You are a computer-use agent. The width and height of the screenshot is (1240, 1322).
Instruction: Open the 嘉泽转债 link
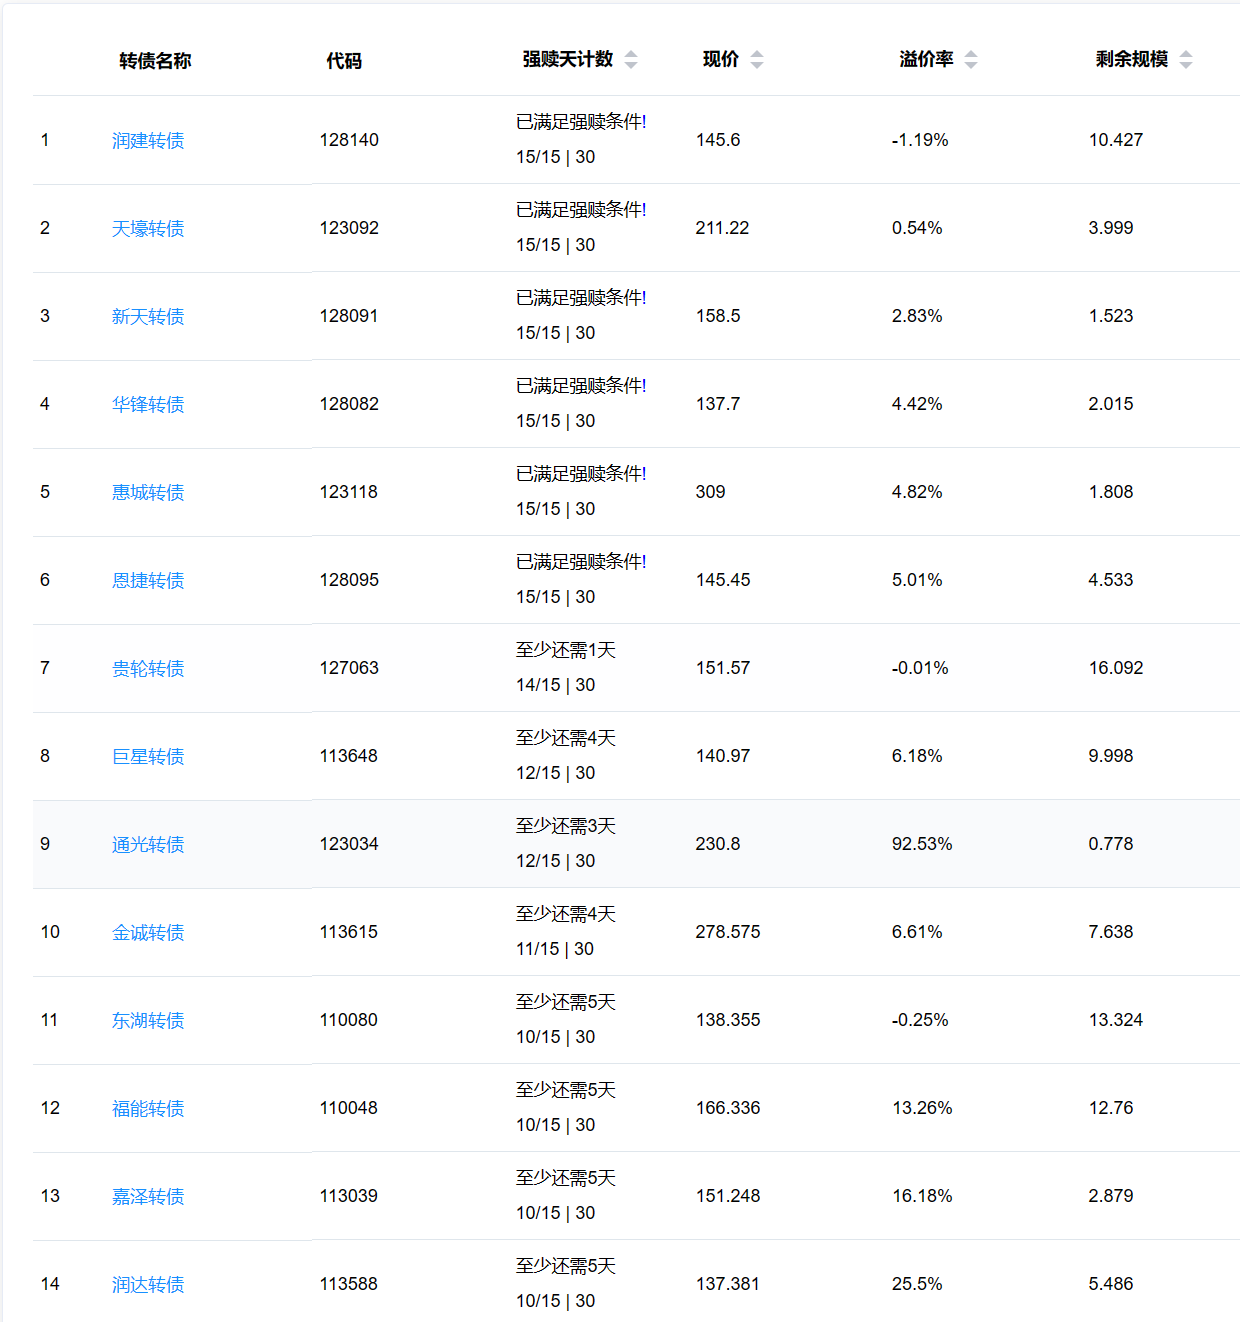pyautogui.click(x=148, y=1197)
